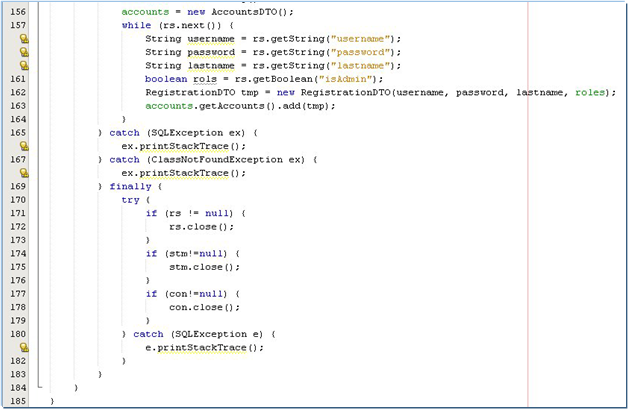Click the 'while' keyword on line 157
This screenshot has width=629, height=409.
(136, 25)
